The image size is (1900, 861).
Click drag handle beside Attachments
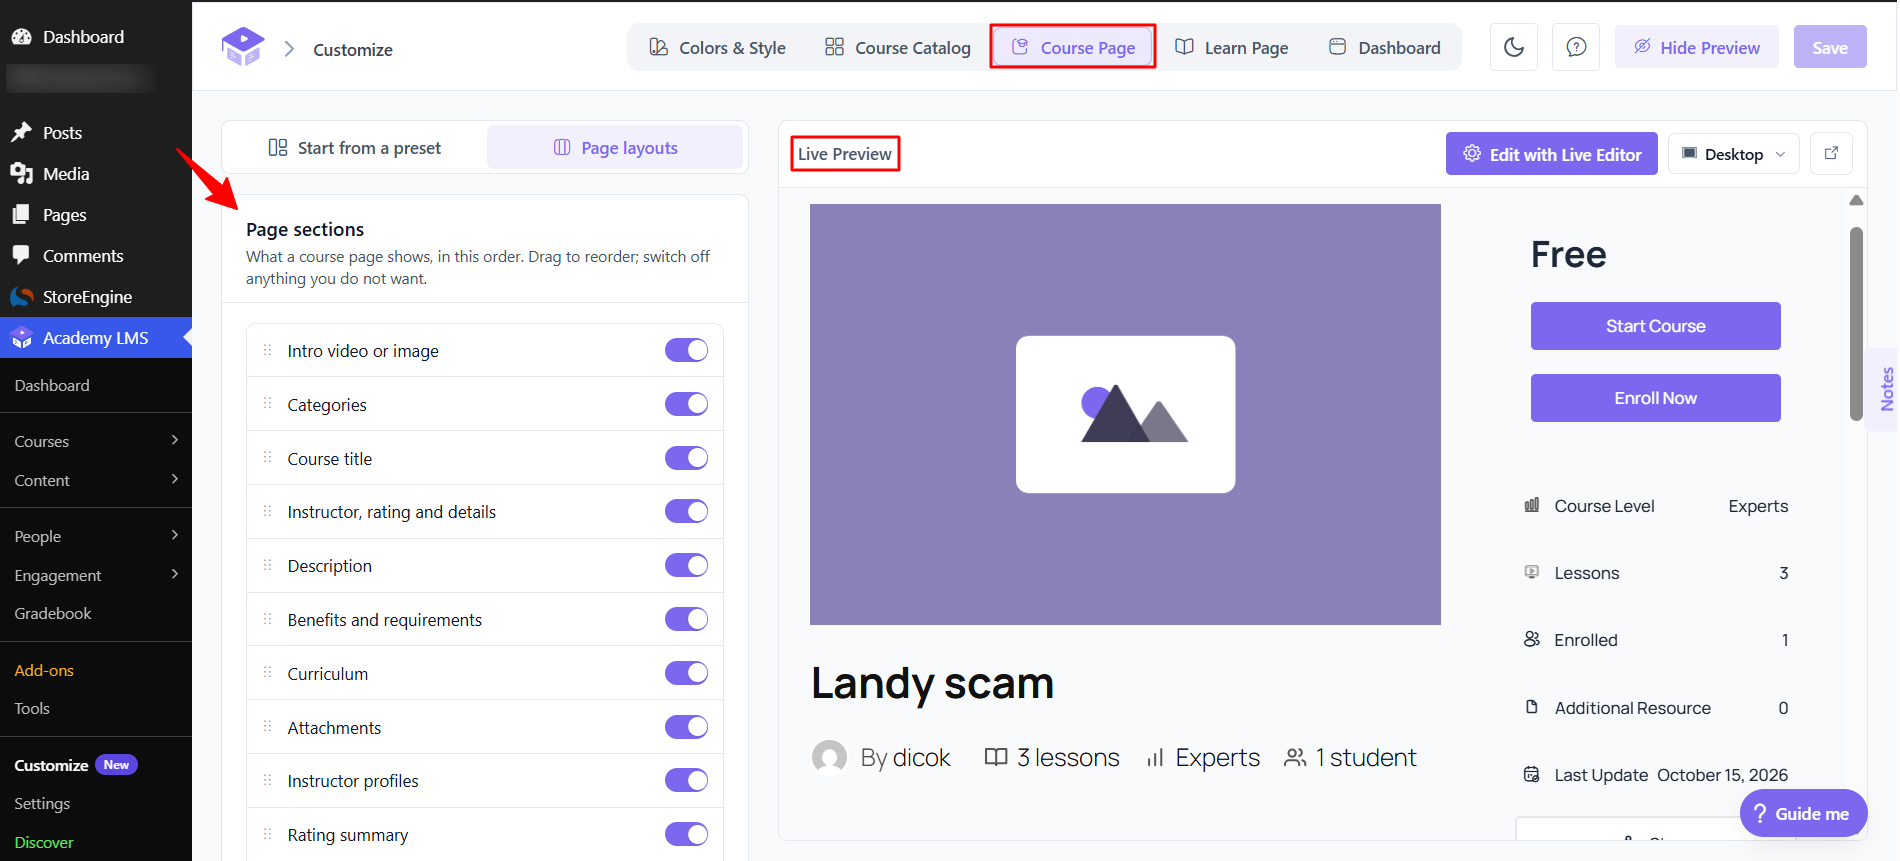coord(267,727)
